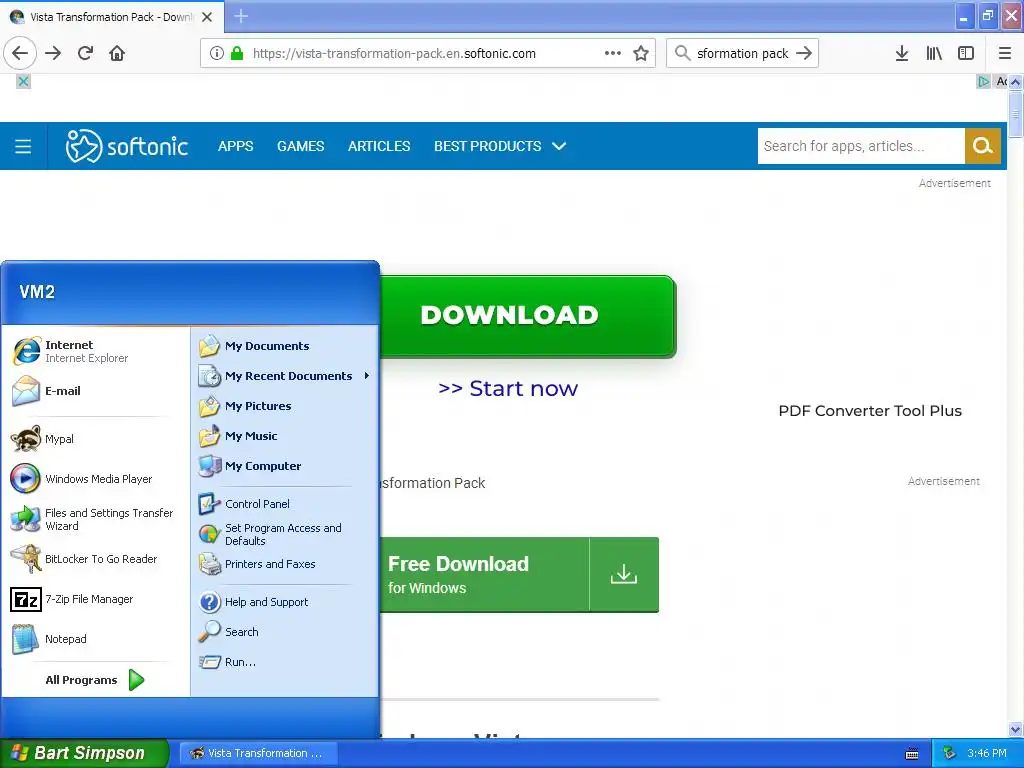Screen dimensions: 1024x768
Task: Toggle the sidebar view icon
Action: pos(966,54)
